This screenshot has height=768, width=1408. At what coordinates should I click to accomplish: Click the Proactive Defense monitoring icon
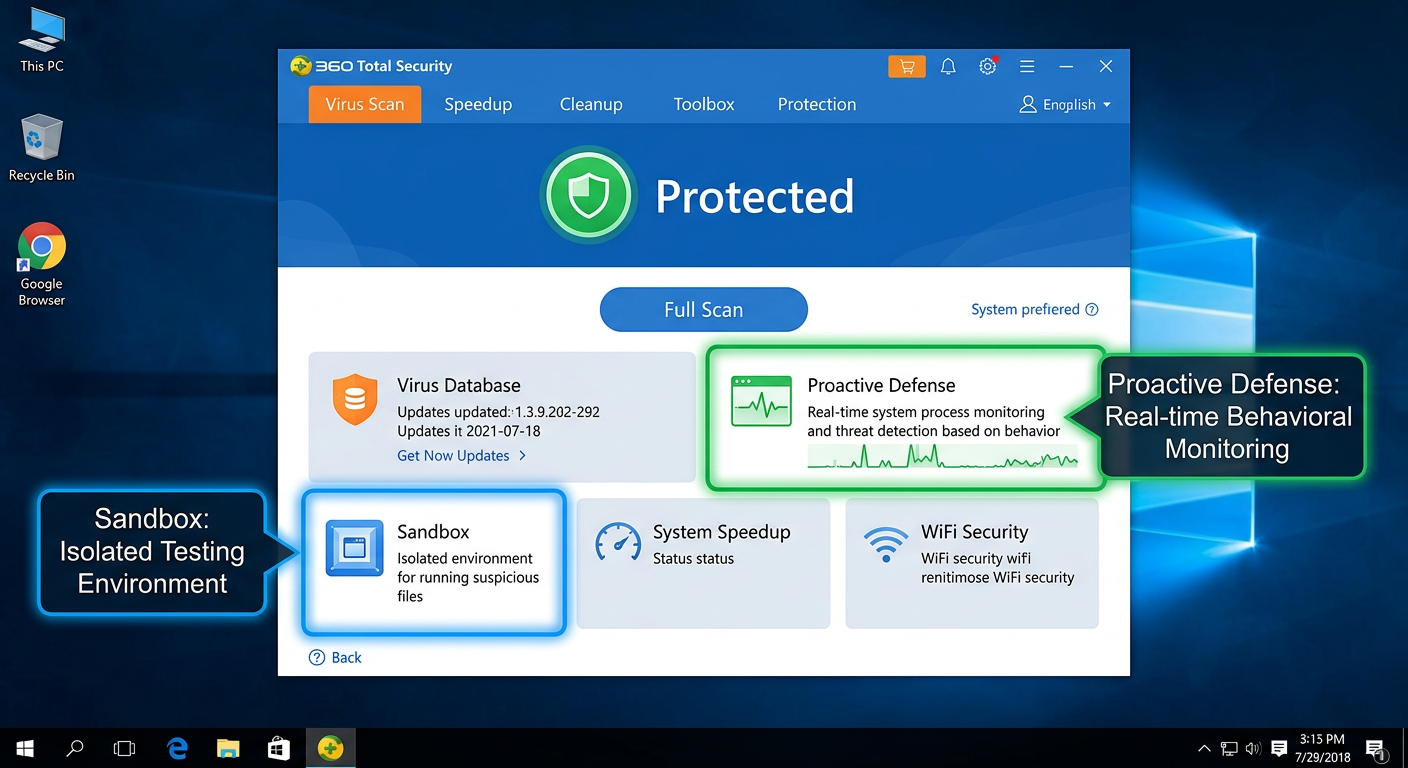click(761, 399)
